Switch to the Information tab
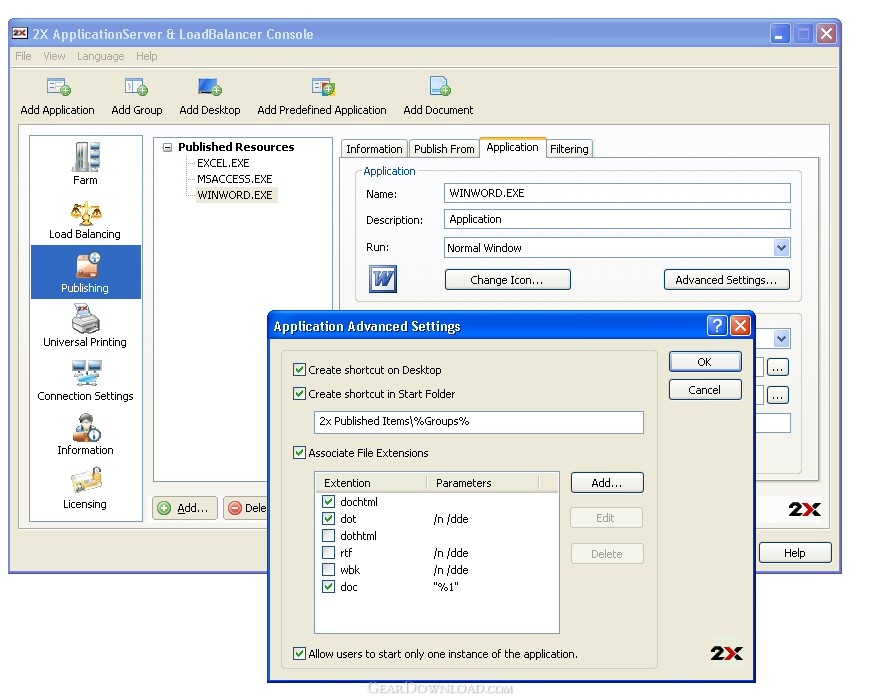The width and height of the screenshot is (881, 696). tap(374, 149)
